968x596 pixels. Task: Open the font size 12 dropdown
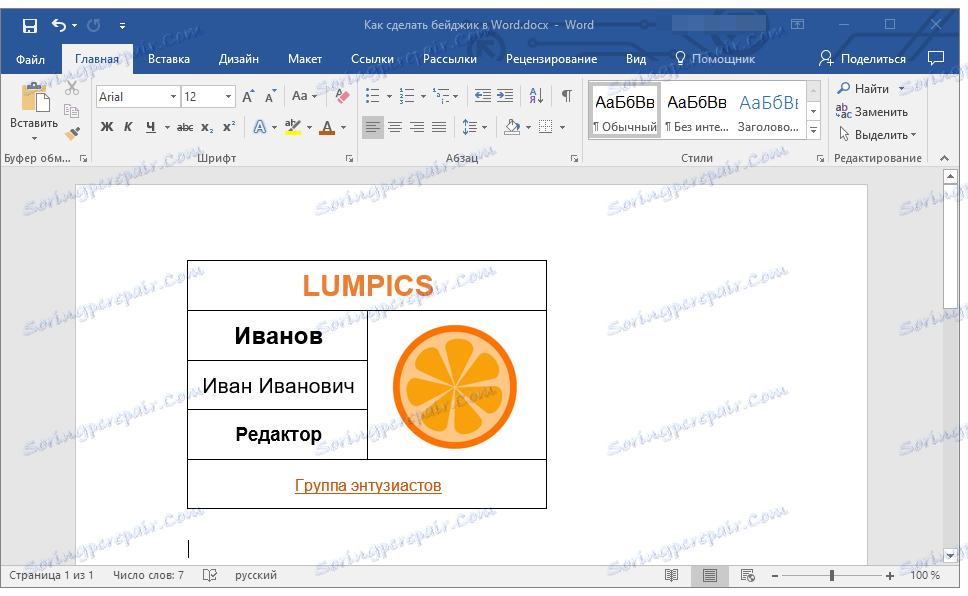(x=228, y=97)
